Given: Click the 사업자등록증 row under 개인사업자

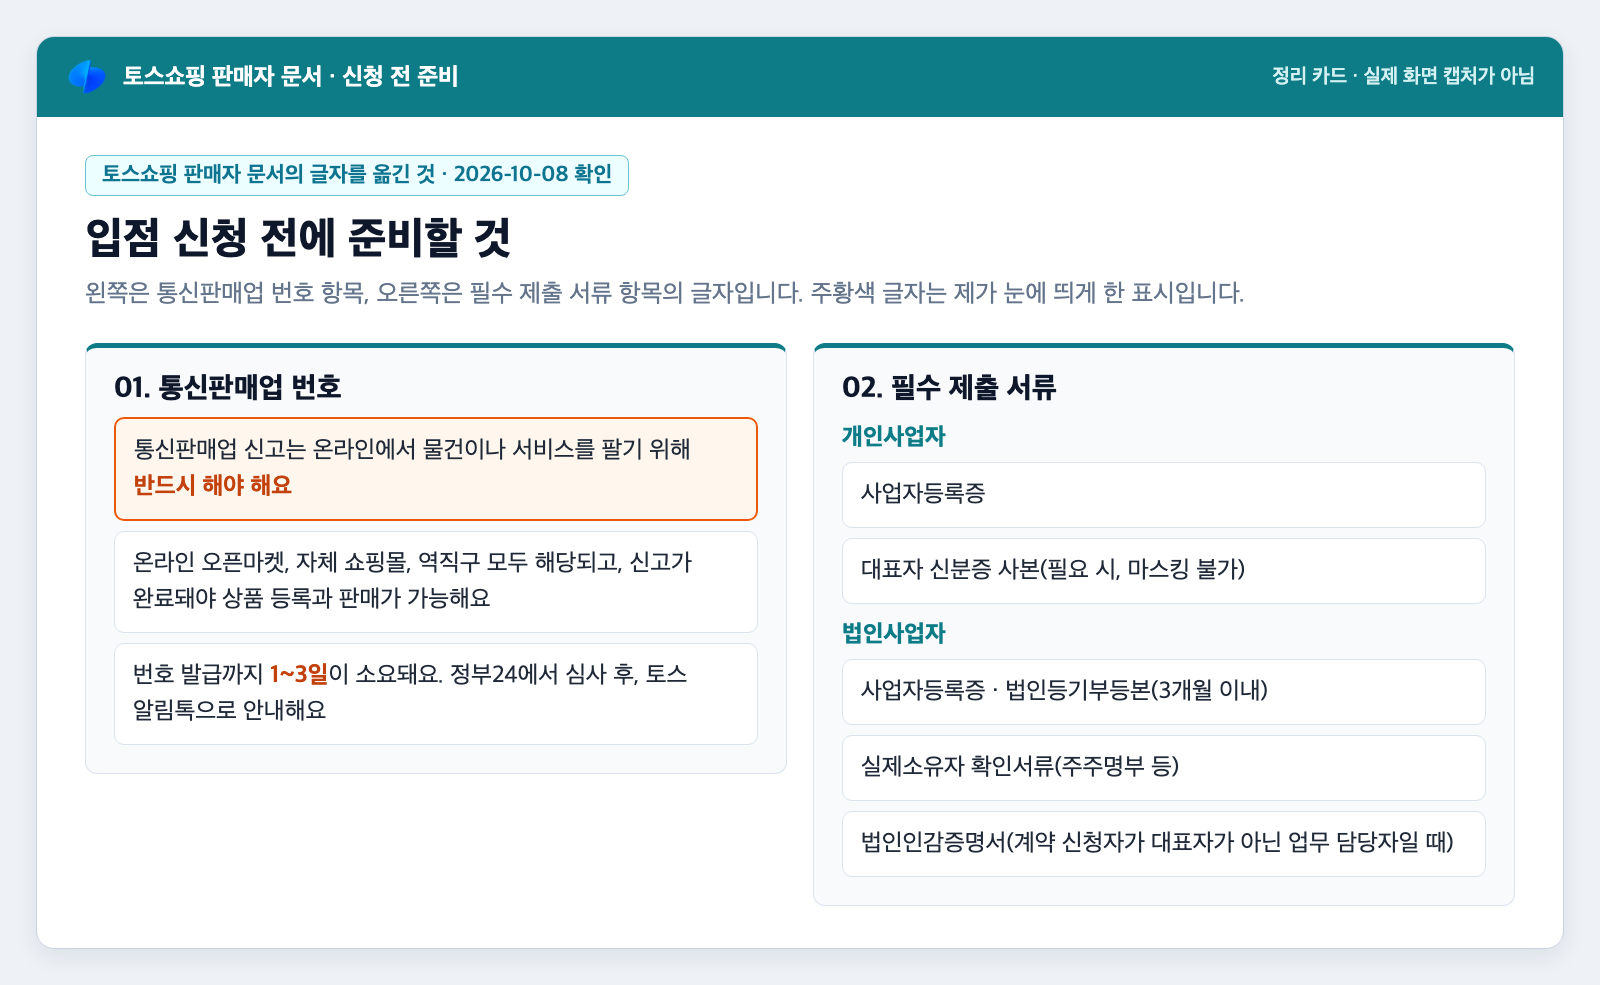Looking at the screenshot, I should [x=1164, y=495].
